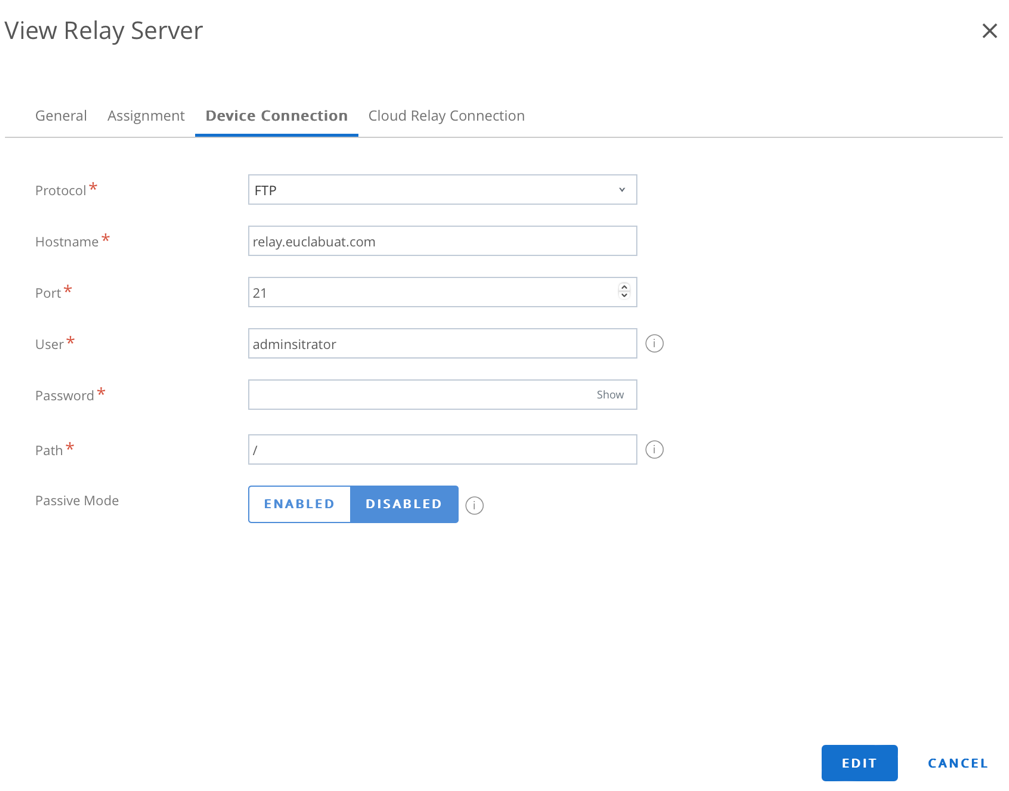This screenshot has width=1009, height=791.
Task: Increase the Port number with up arrow
Action: [624, 287]
